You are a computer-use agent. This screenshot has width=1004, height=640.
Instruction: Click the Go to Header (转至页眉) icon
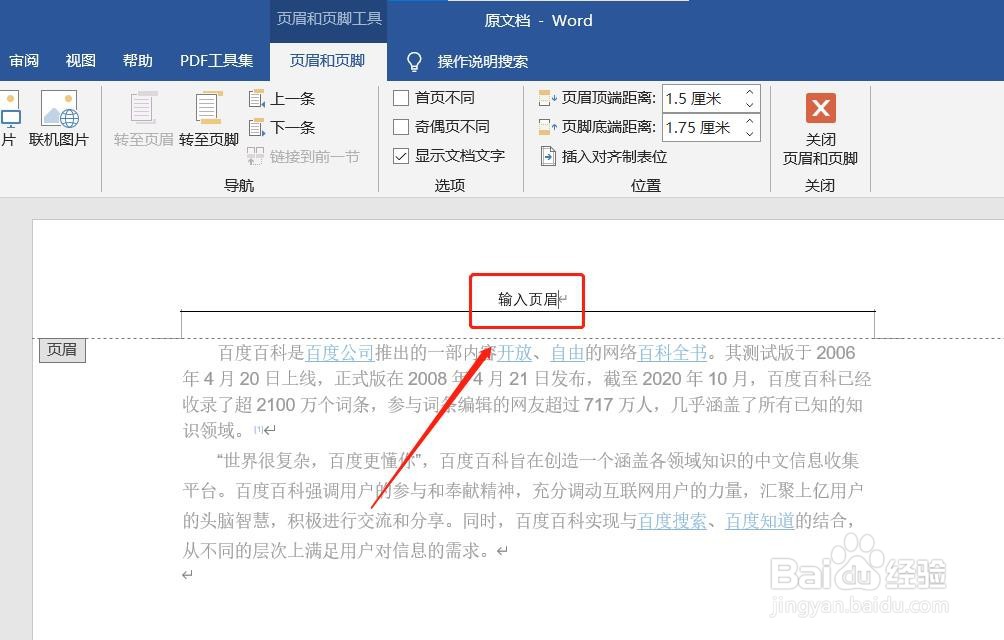pyautogui.click(x=143, y=109)
